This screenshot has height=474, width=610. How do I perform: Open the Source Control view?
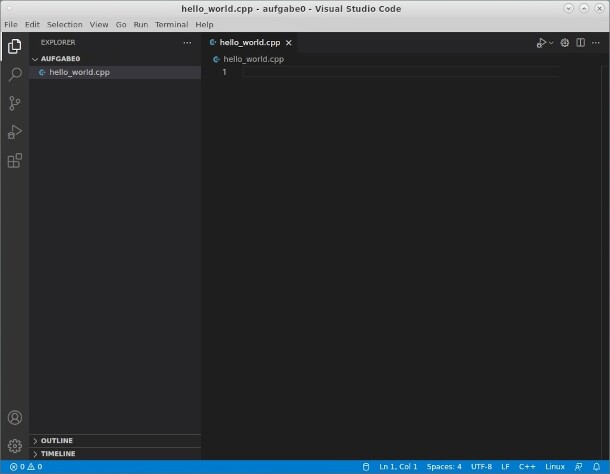coord(14,104)
